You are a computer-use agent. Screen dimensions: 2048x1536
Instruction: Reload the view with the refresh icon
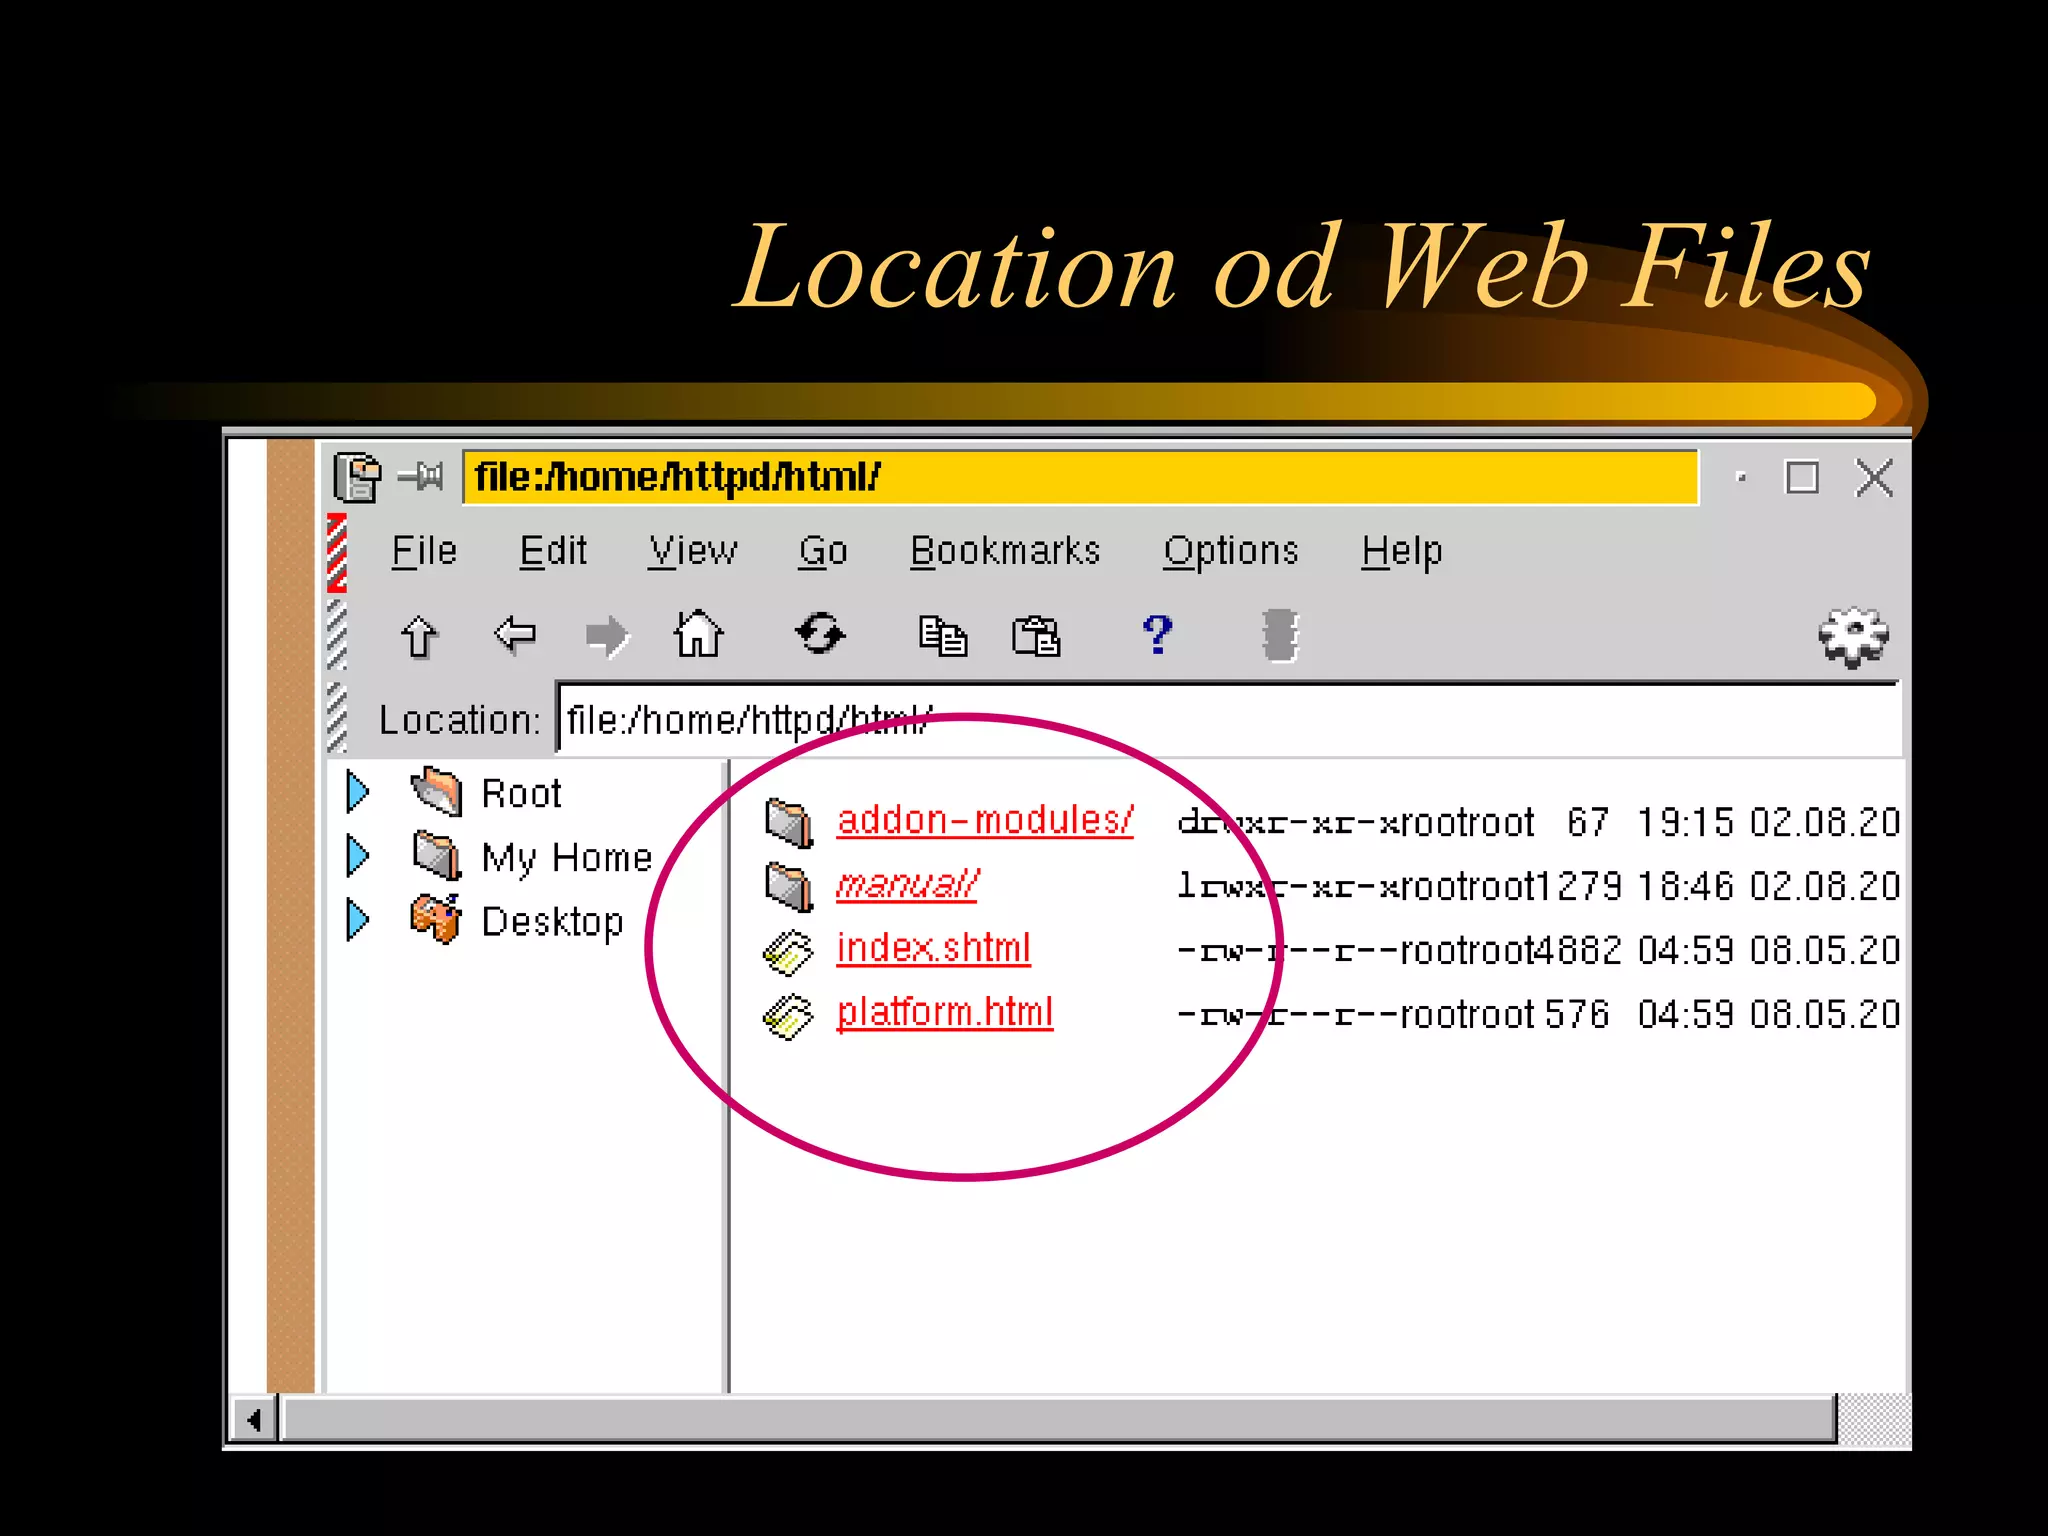[x=820, y=633]
